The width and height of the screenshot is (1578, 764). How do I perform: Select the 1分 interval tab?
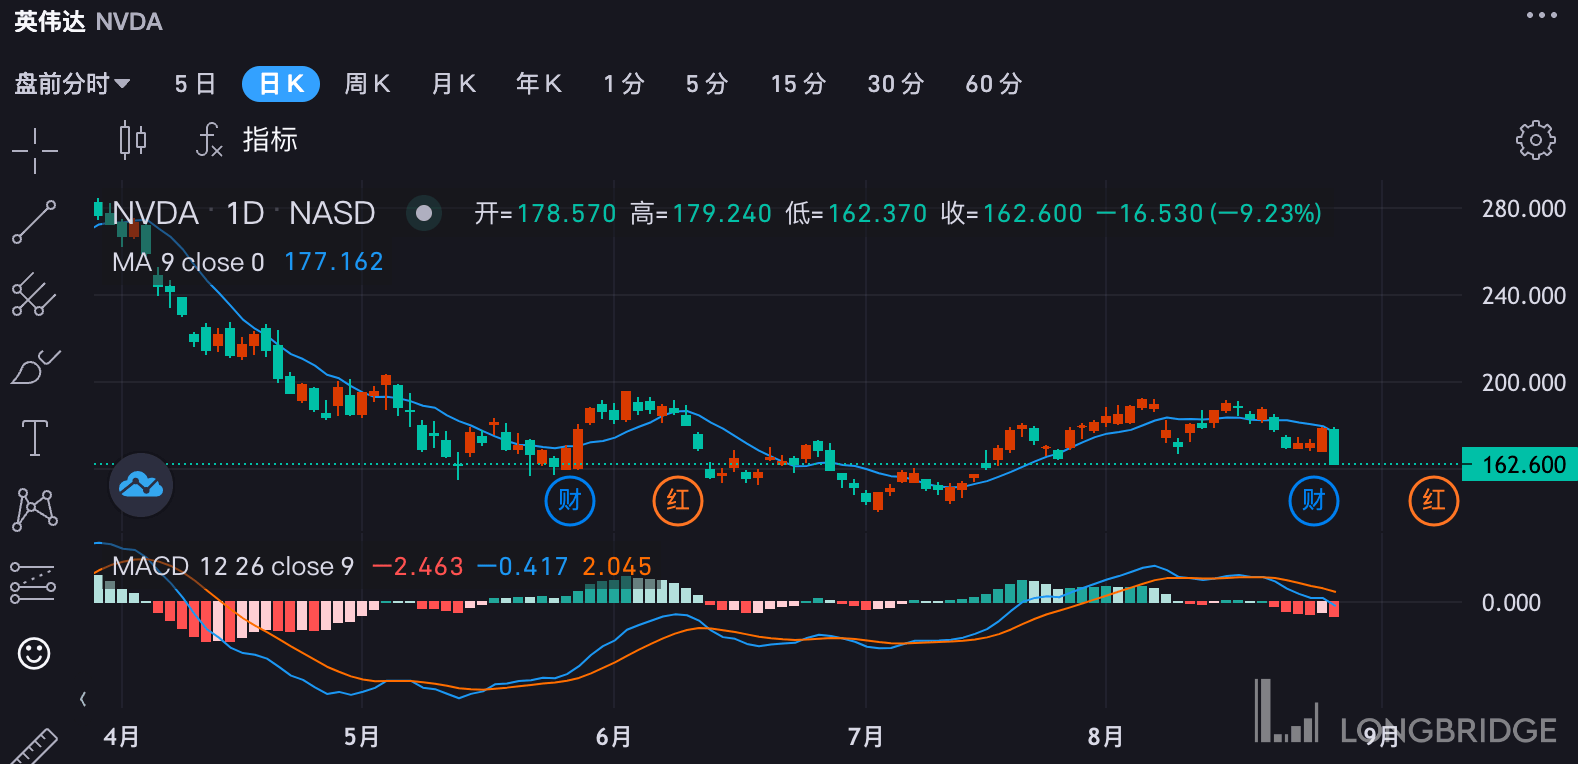coord(624,84)
